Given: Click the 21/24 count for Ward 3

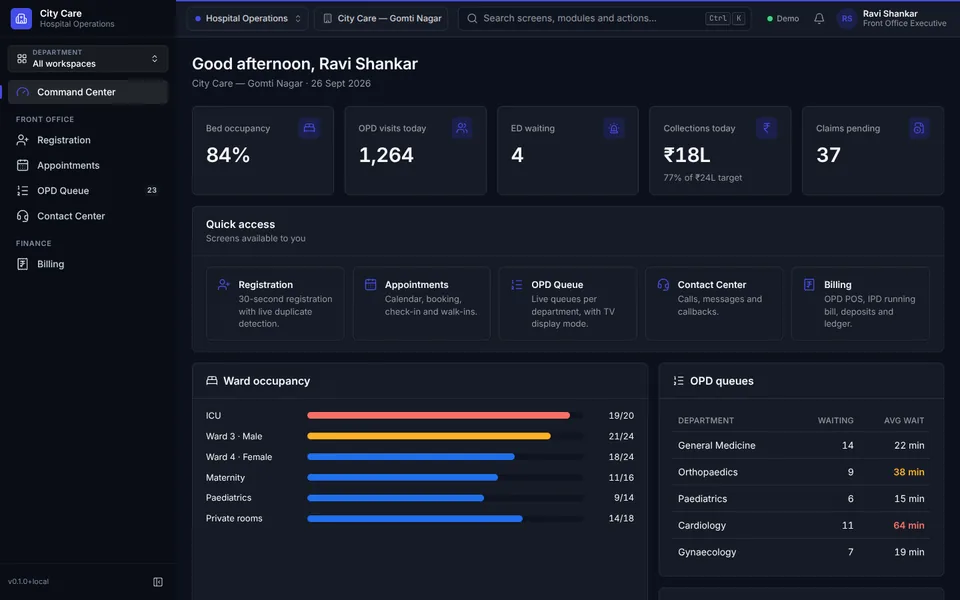Looking at the screenshot, I should tap(621, 437).
